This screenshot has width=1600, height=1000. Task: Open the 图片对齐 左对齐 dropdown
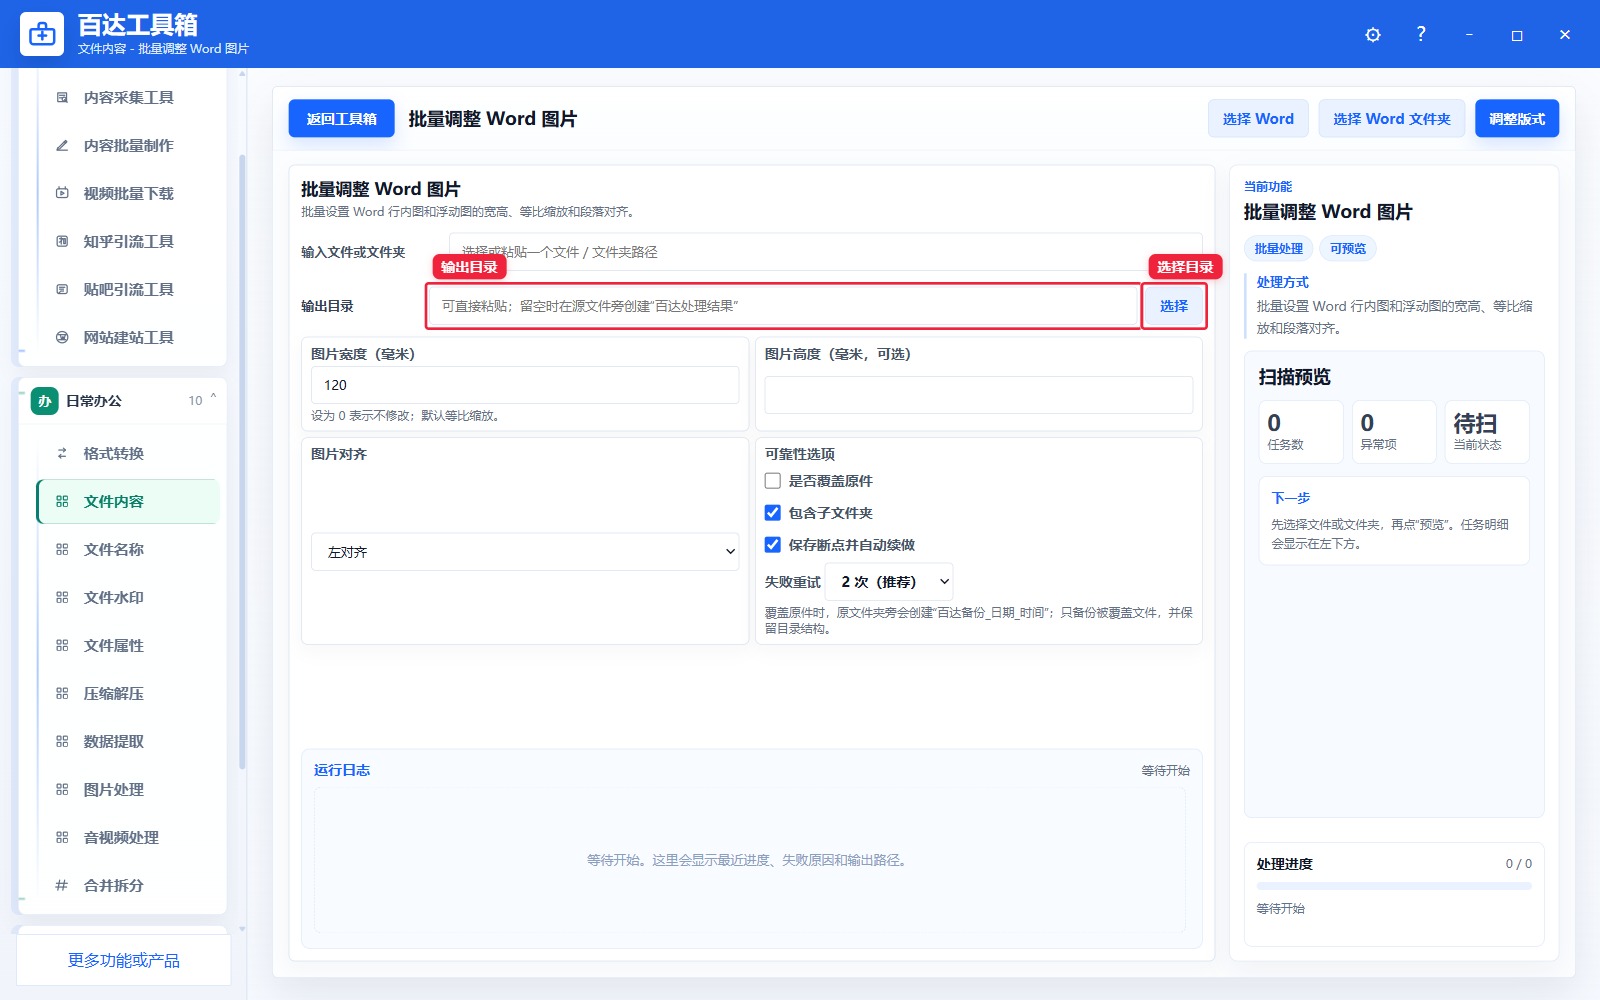525,552
